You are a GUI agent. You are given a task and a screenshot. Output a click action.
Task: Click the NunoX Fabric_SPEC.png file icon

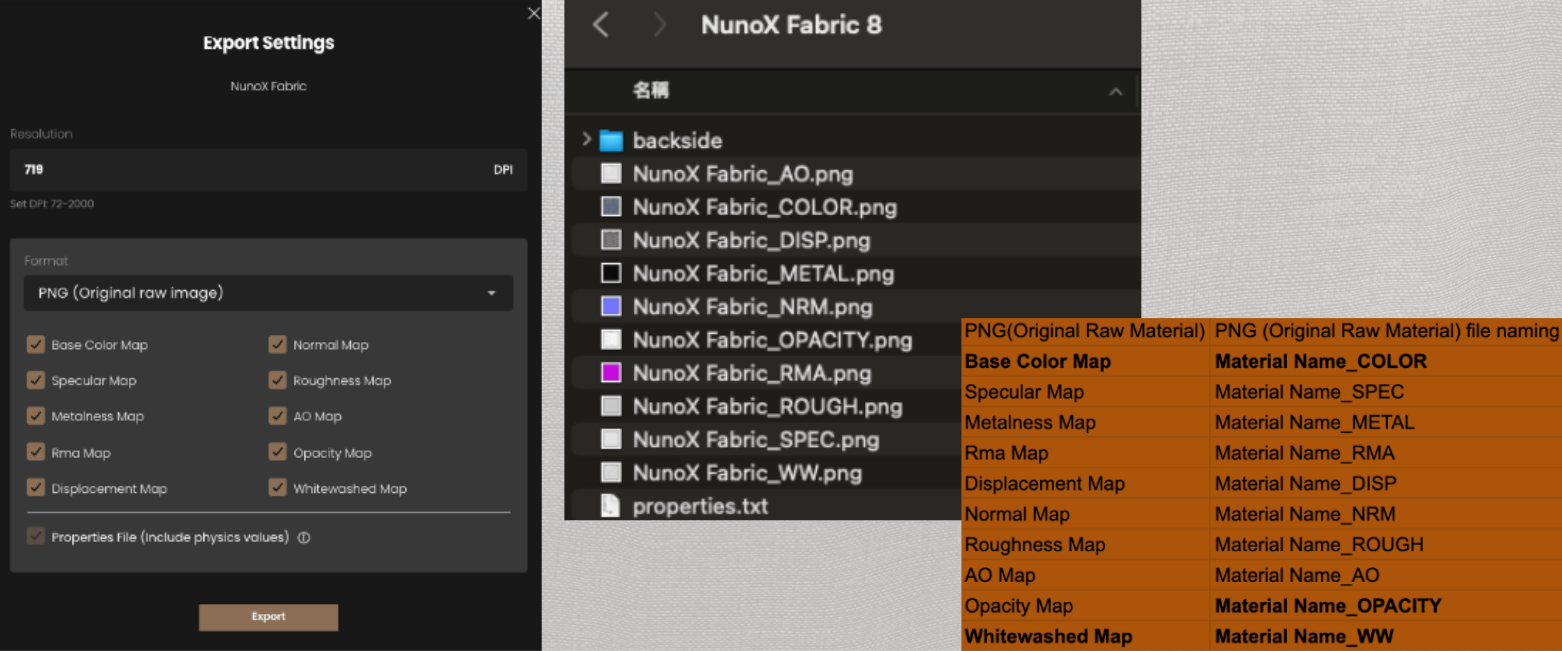pos(611,439)
